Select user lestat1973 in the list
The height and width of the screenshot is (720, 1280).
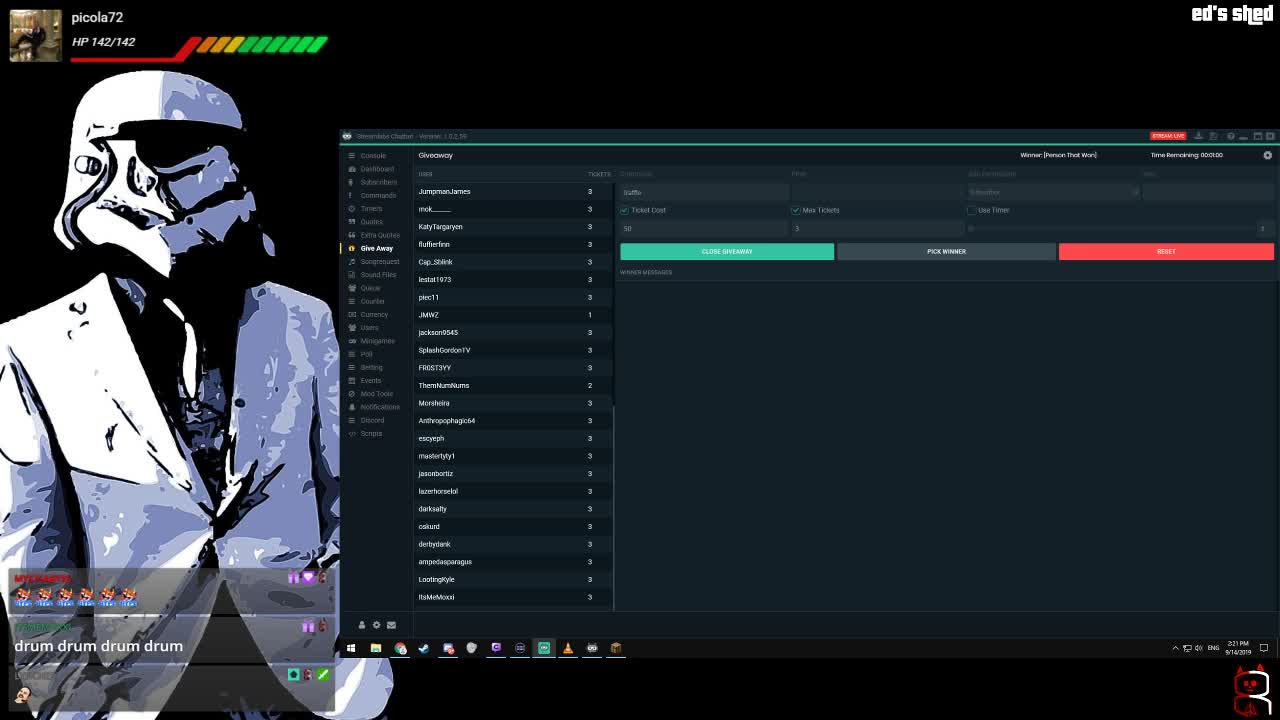click(x=513, y=279)
